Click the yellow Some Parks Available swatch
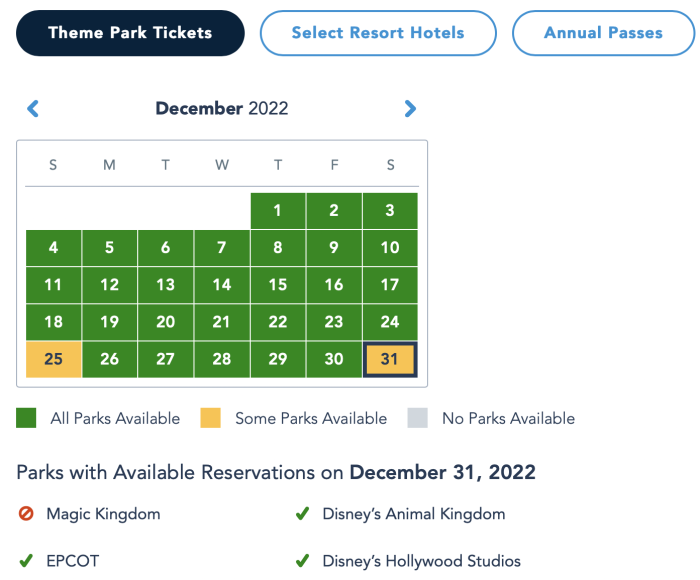Screen dimensions: 700x580 coord(210,418)
